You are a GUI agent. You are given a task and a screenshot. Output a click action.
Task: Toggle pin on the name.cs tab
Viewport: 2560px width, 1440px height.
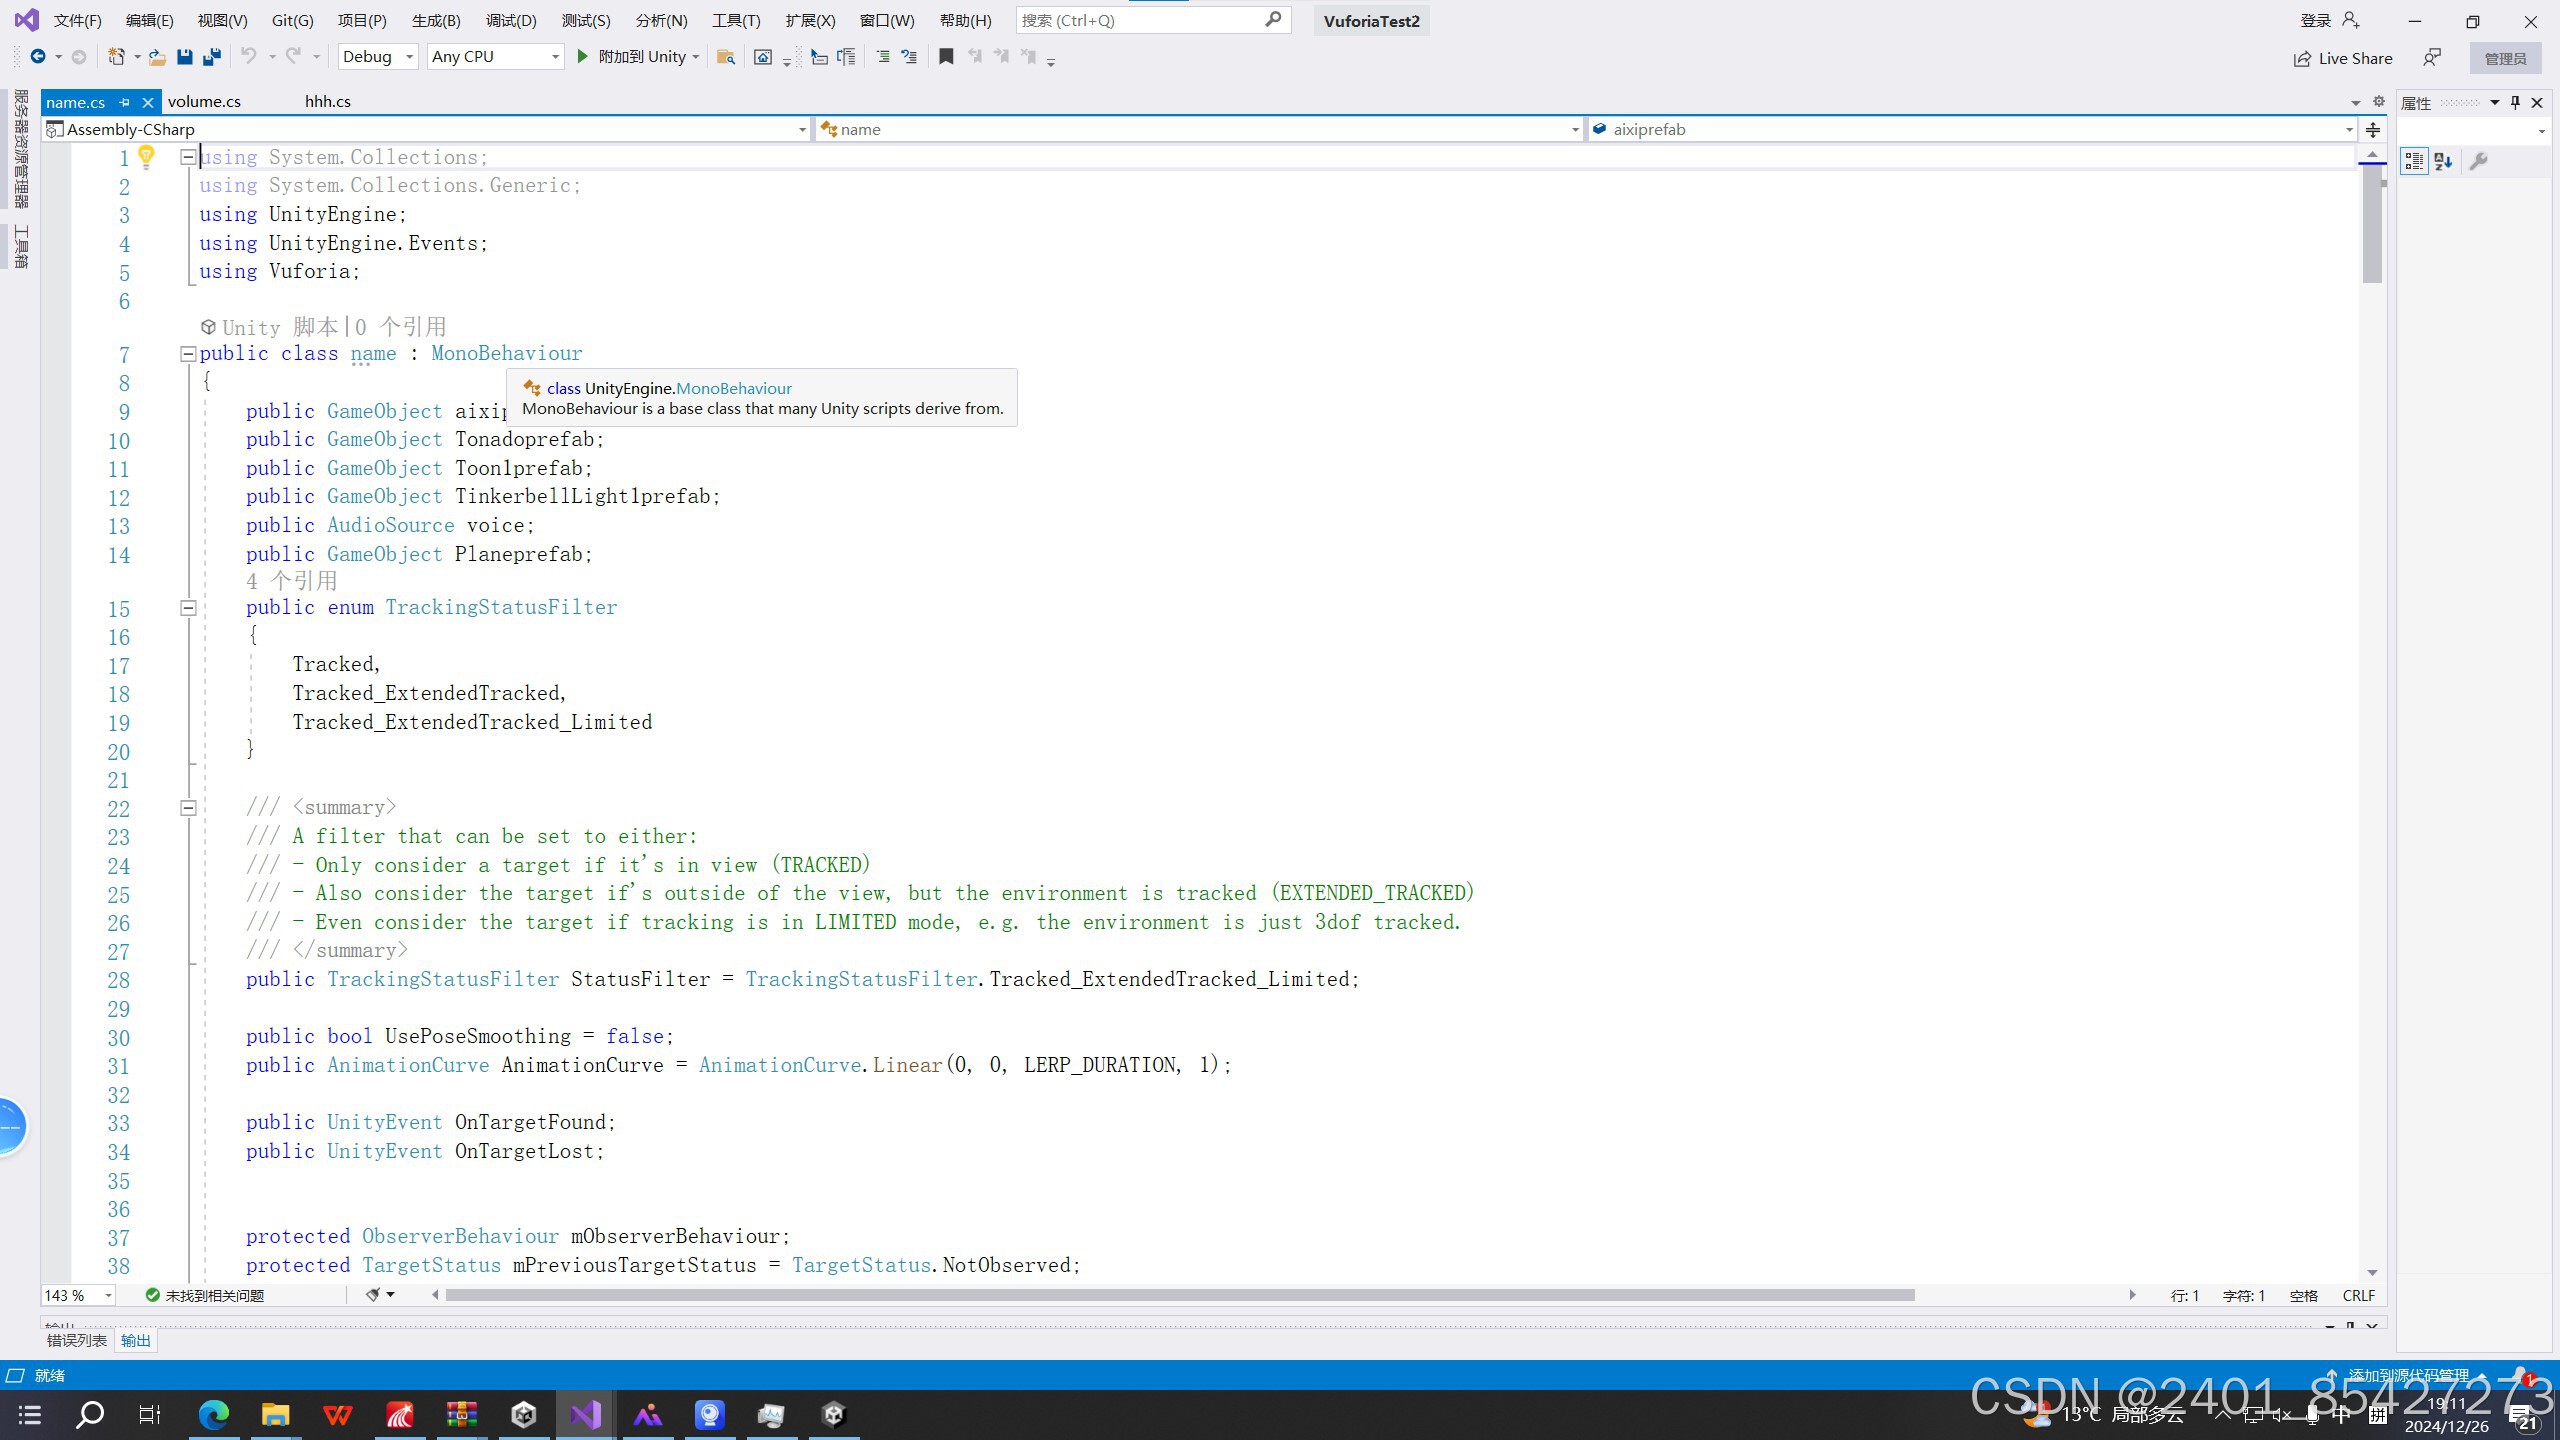point(125,102)
